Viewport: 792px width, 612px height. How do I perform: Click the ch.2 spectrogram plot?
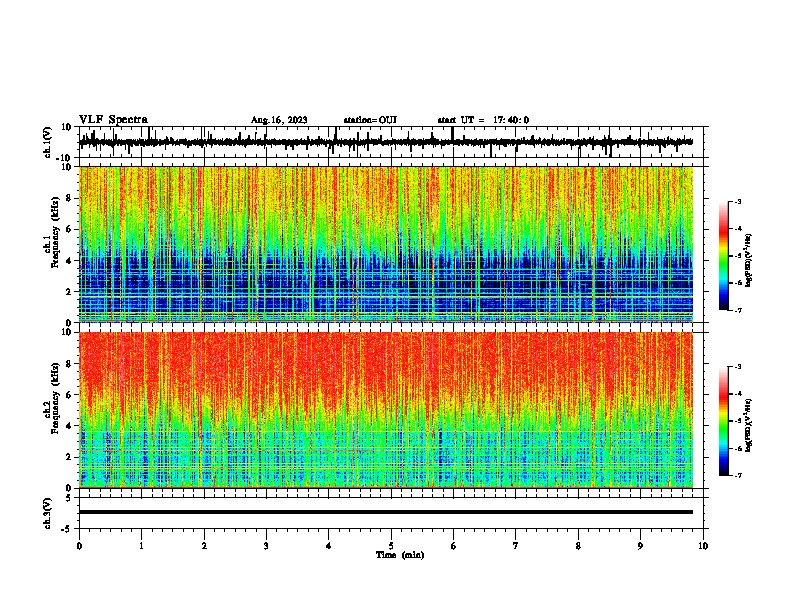click(385, 410)
